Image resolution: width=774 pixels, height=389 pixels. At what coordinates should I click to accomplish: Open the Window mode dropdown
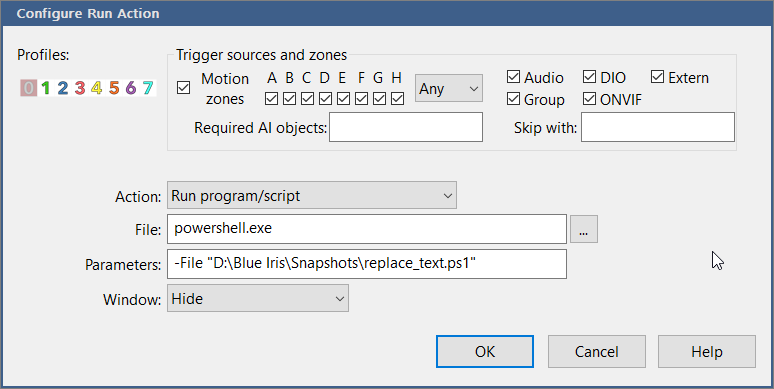(258, 298)
